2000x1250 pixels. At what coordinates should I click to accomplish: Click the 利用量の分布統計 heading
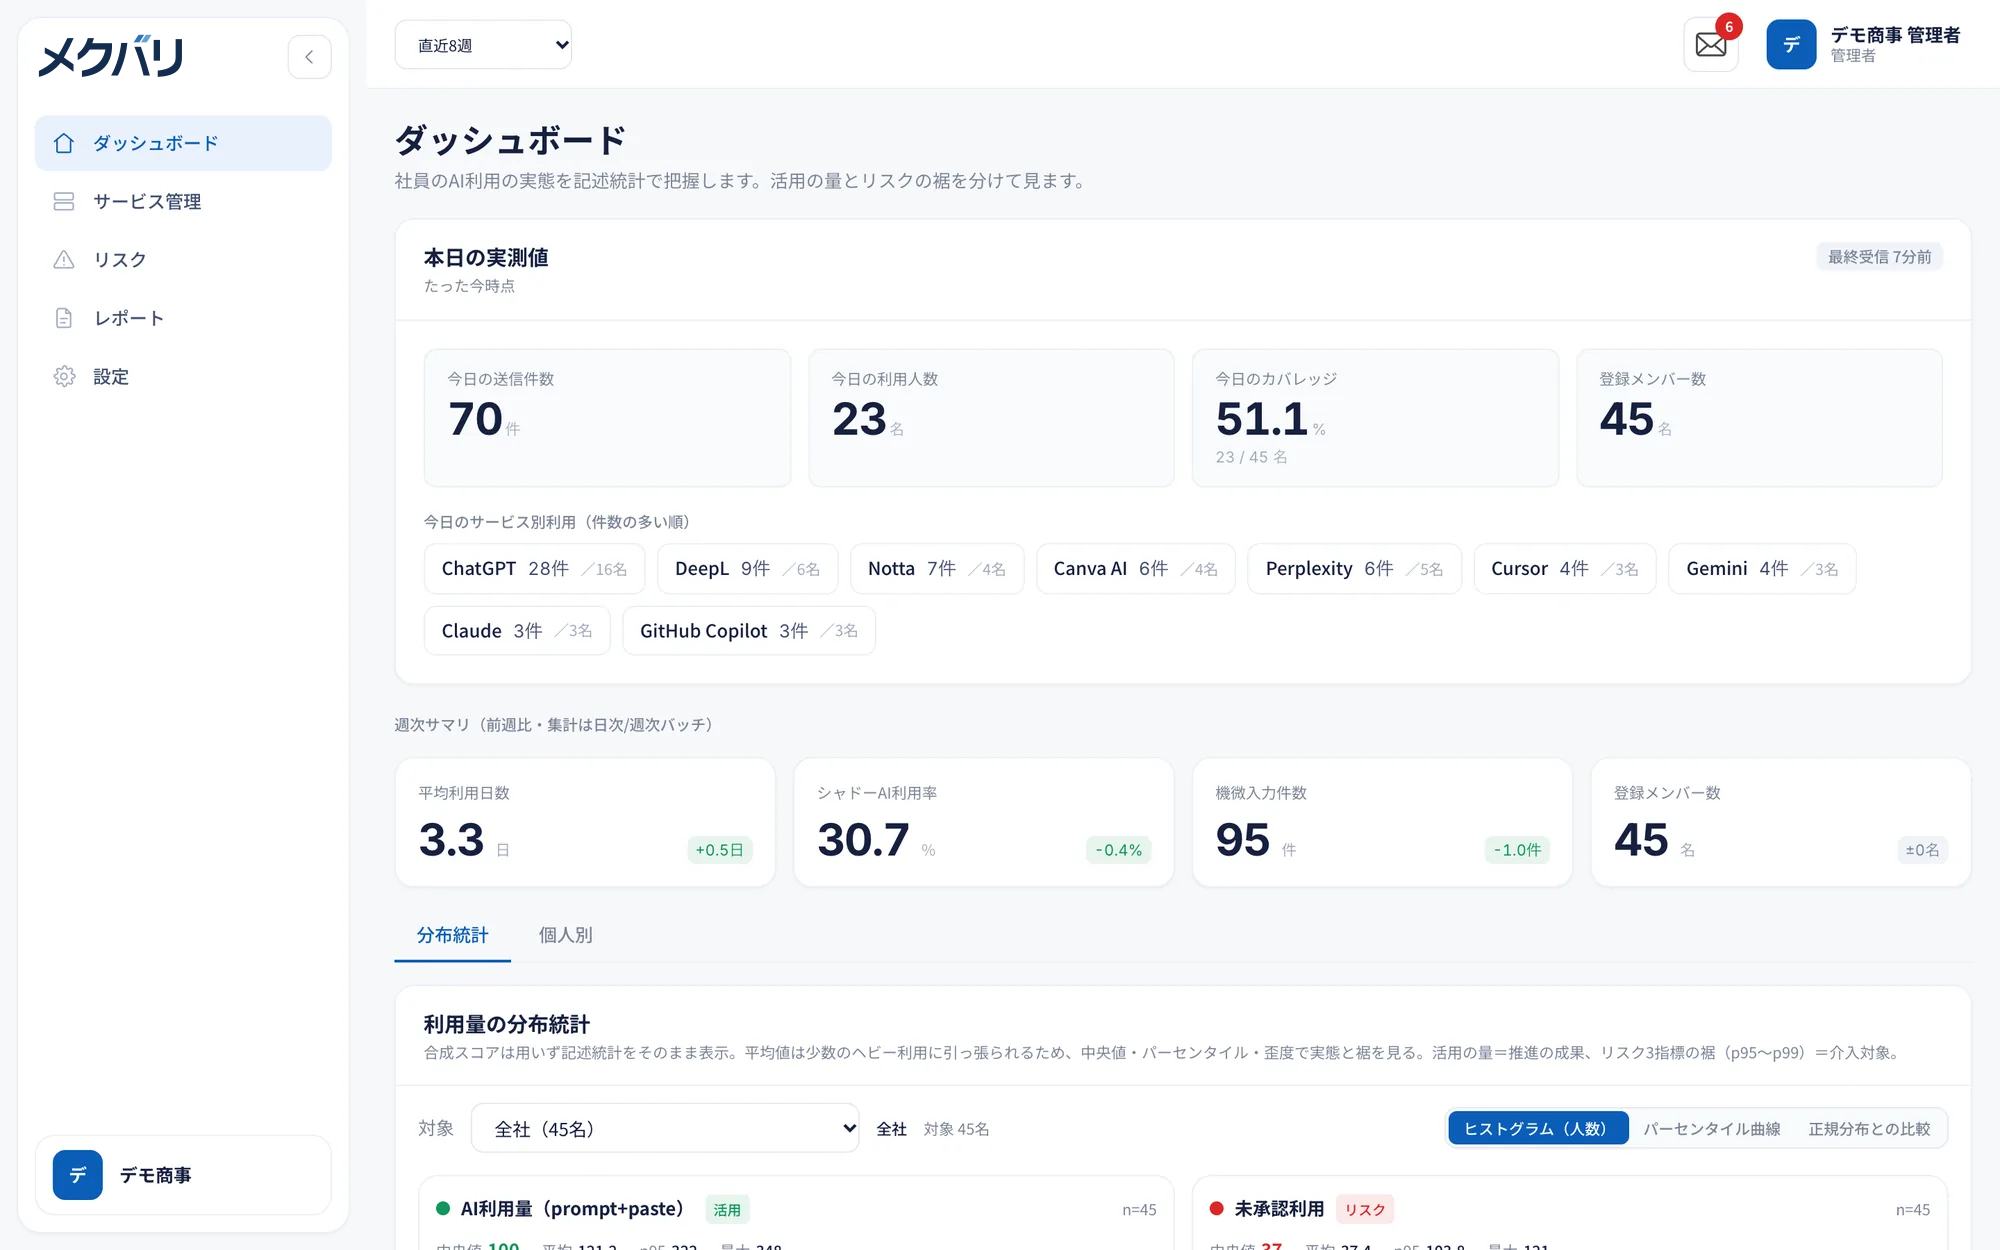[506, 1024]
